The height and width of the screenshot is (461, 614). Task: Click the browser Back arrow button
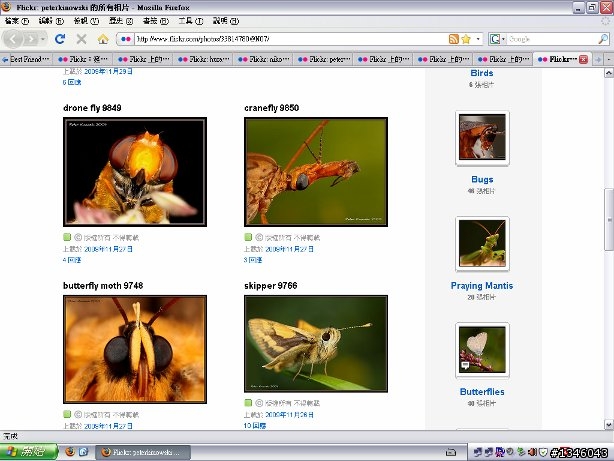point(13,39)
